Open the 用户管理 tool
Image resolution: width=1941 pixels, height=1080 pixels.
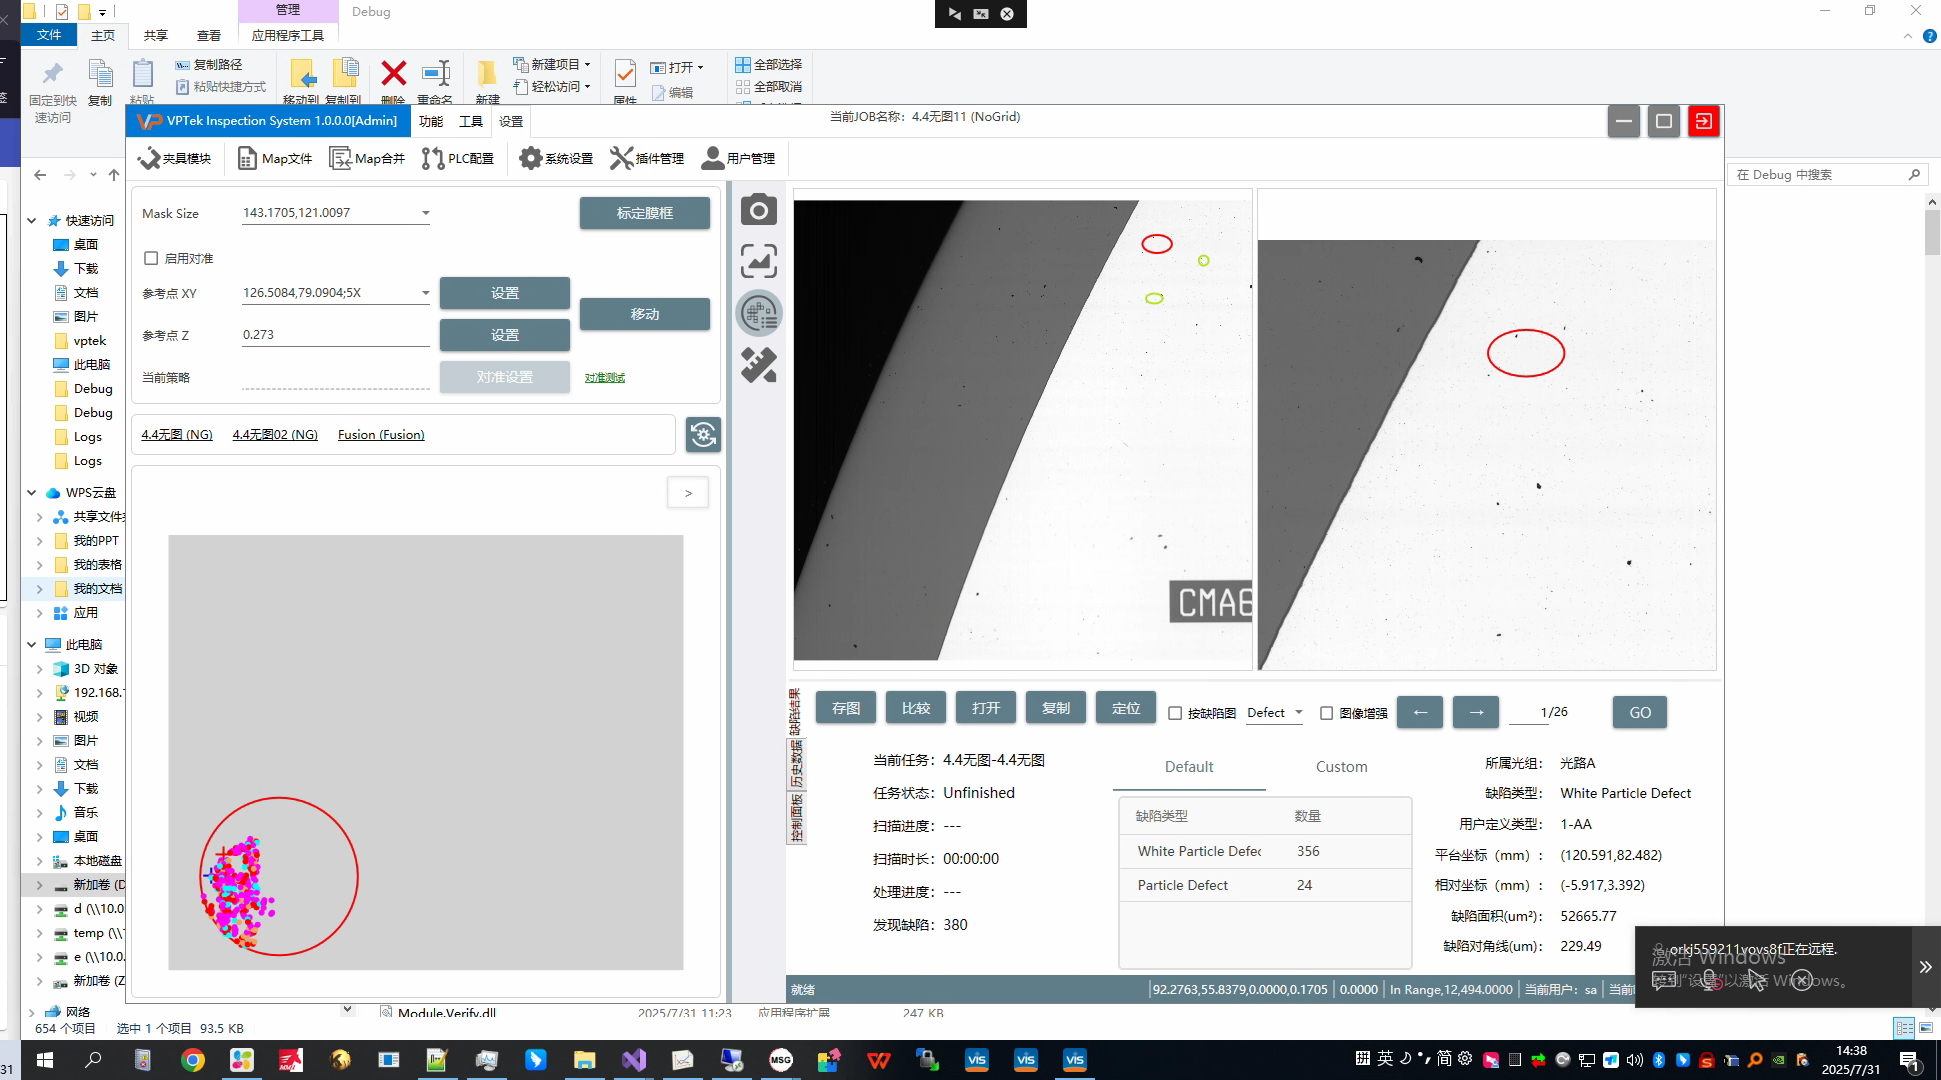[738, 158]
